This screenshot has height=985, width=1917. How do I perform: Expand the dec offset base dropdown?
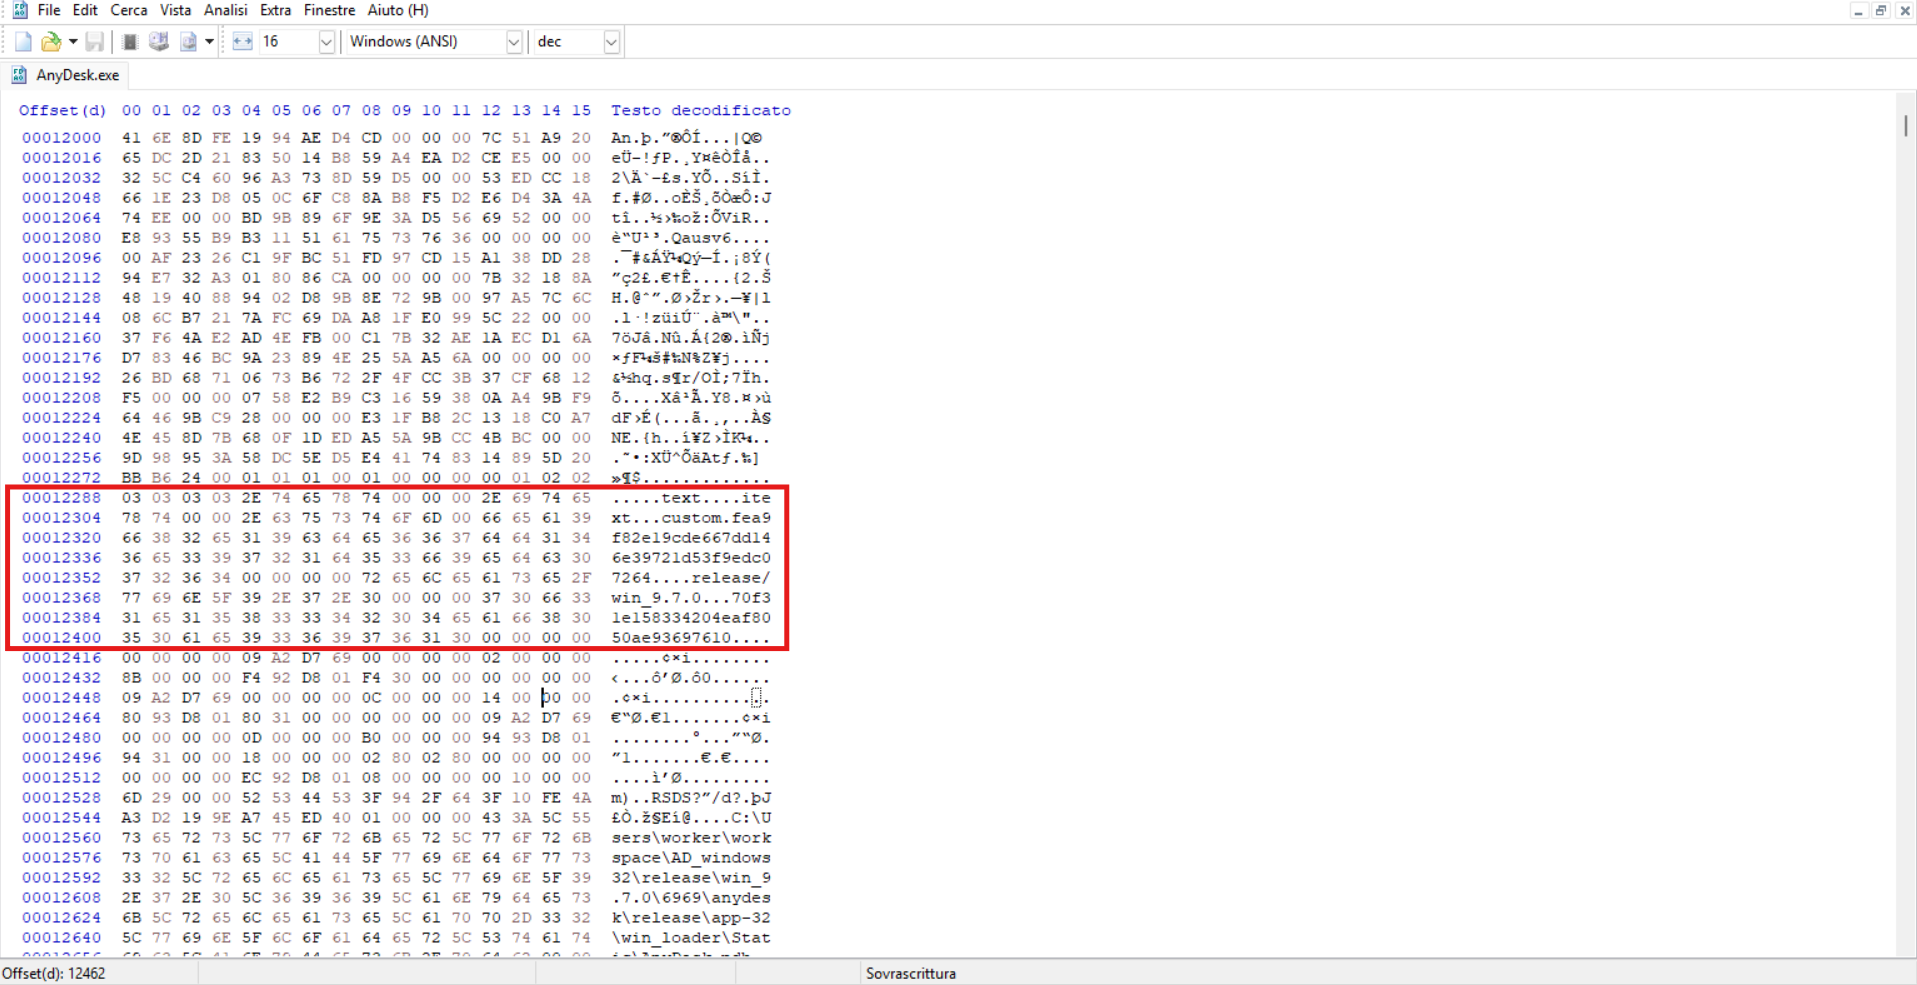coord(611,42)
